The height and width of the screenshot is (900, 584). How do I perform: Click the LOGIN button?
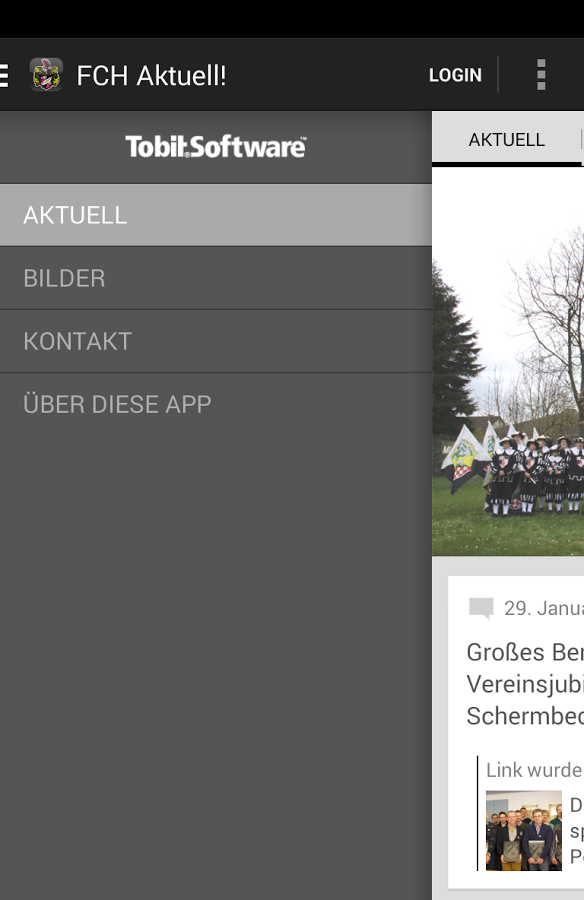pos(455,75)
